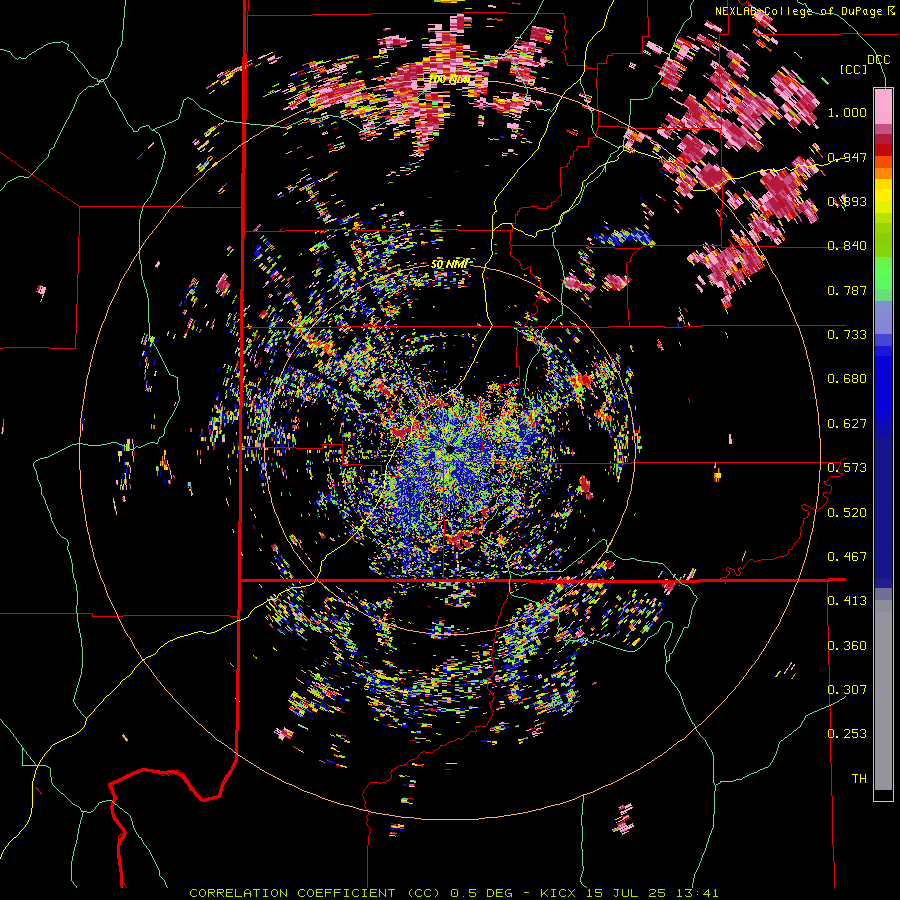Select the 0.573 legend value

coord(847,468)
